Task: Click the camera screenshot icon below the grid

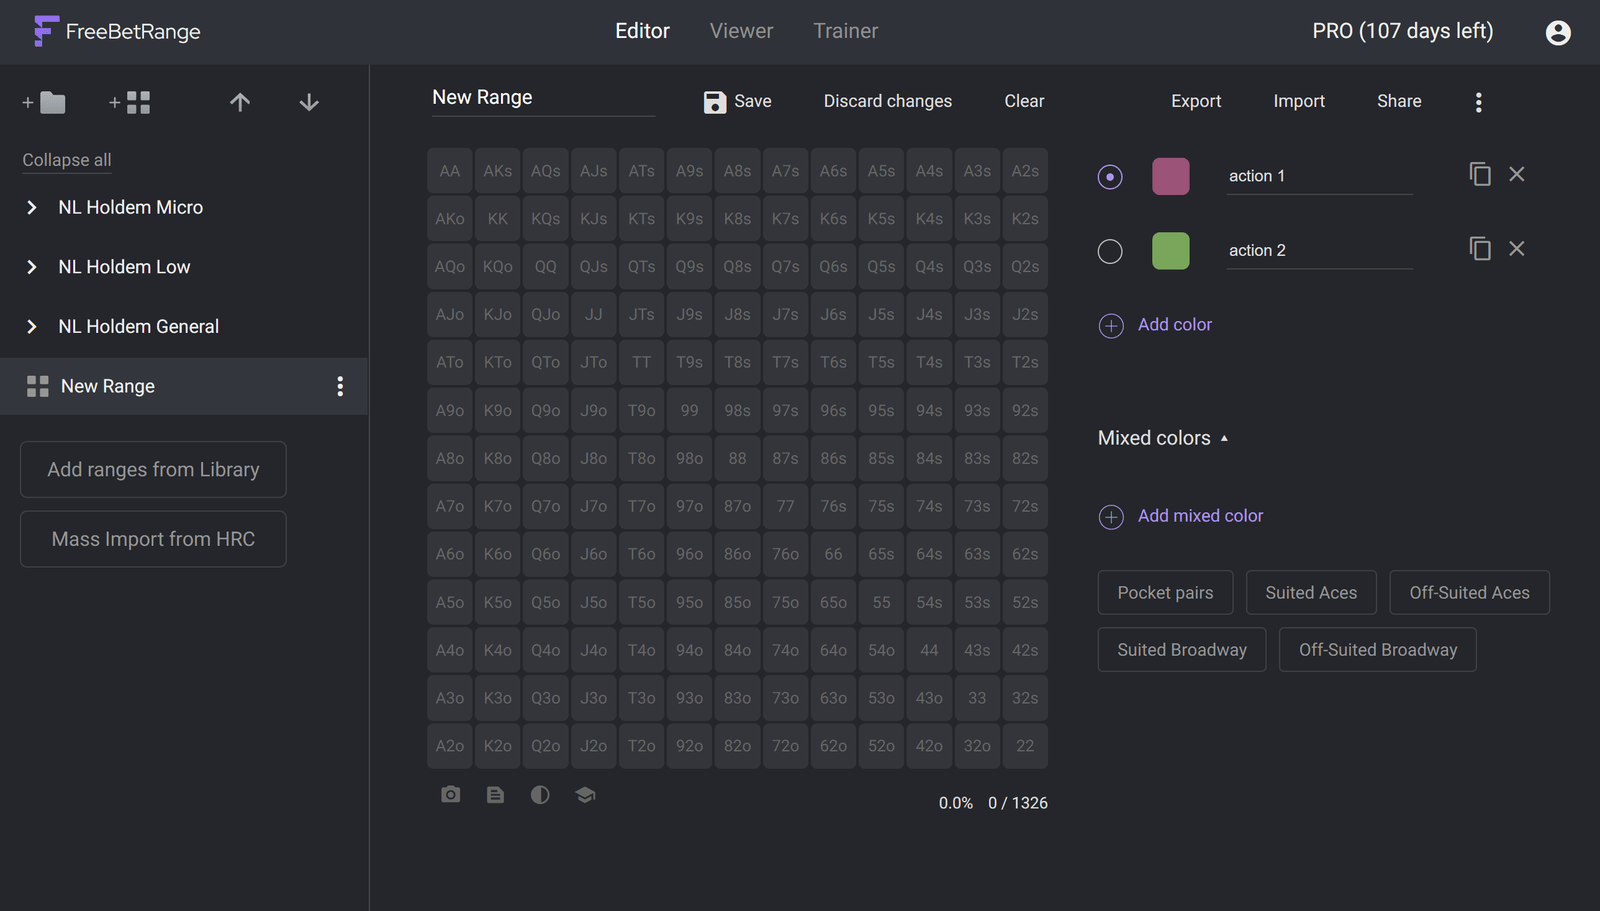Action: pyautogui.click(x=451, y=794)
